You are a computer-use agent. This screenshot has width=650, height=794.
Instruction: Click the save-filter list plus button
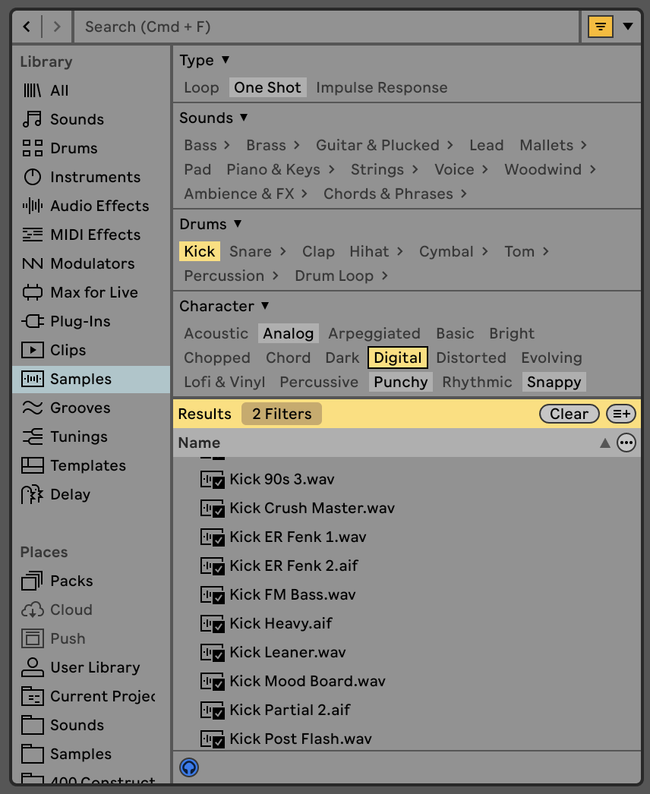621,414
